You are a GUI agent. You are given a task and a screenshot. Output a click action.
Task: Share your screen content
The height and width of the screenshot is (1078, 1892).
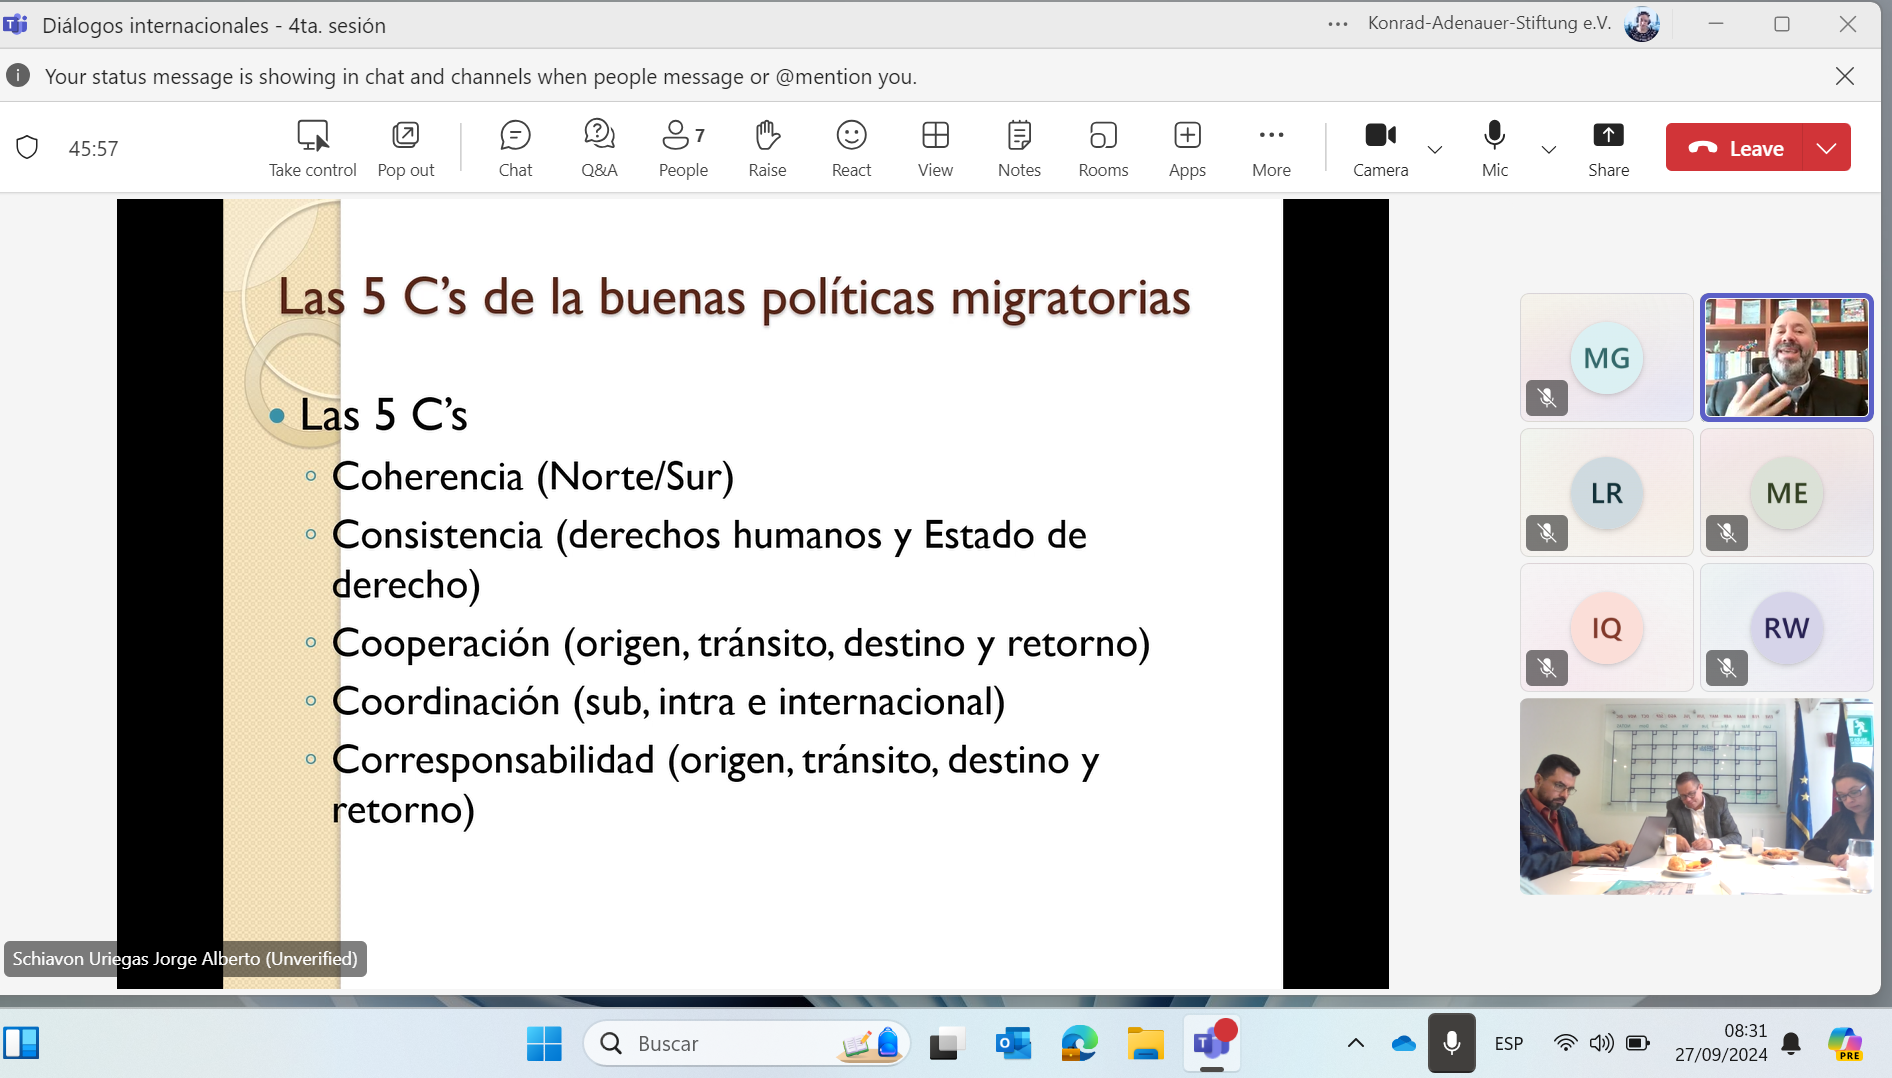point(1608,148)
